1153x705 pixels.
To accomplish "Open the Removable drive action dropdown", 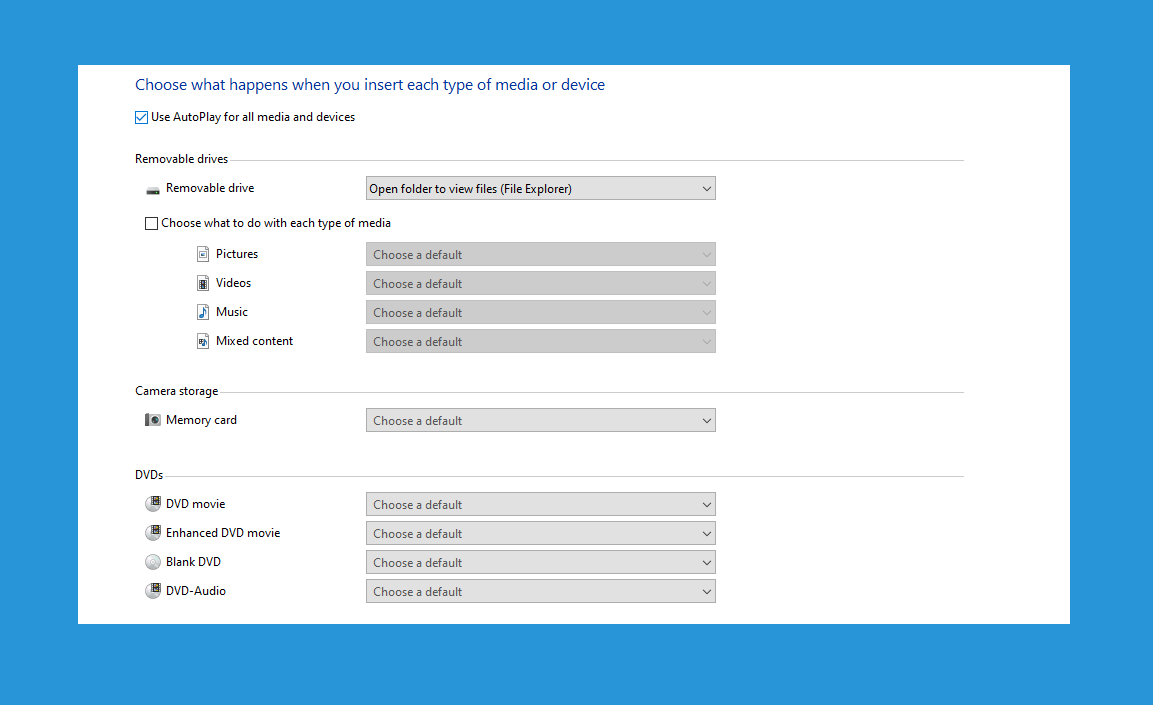I will (x=540, y=188).
